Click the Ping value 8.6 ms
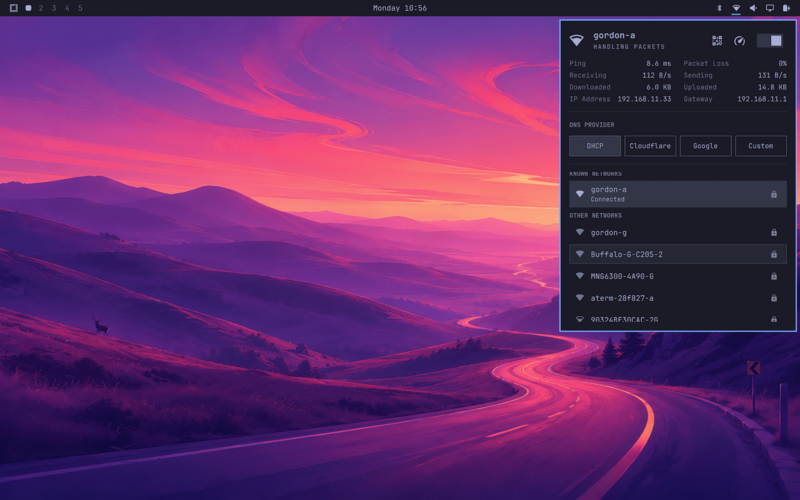 pos(659,63)
